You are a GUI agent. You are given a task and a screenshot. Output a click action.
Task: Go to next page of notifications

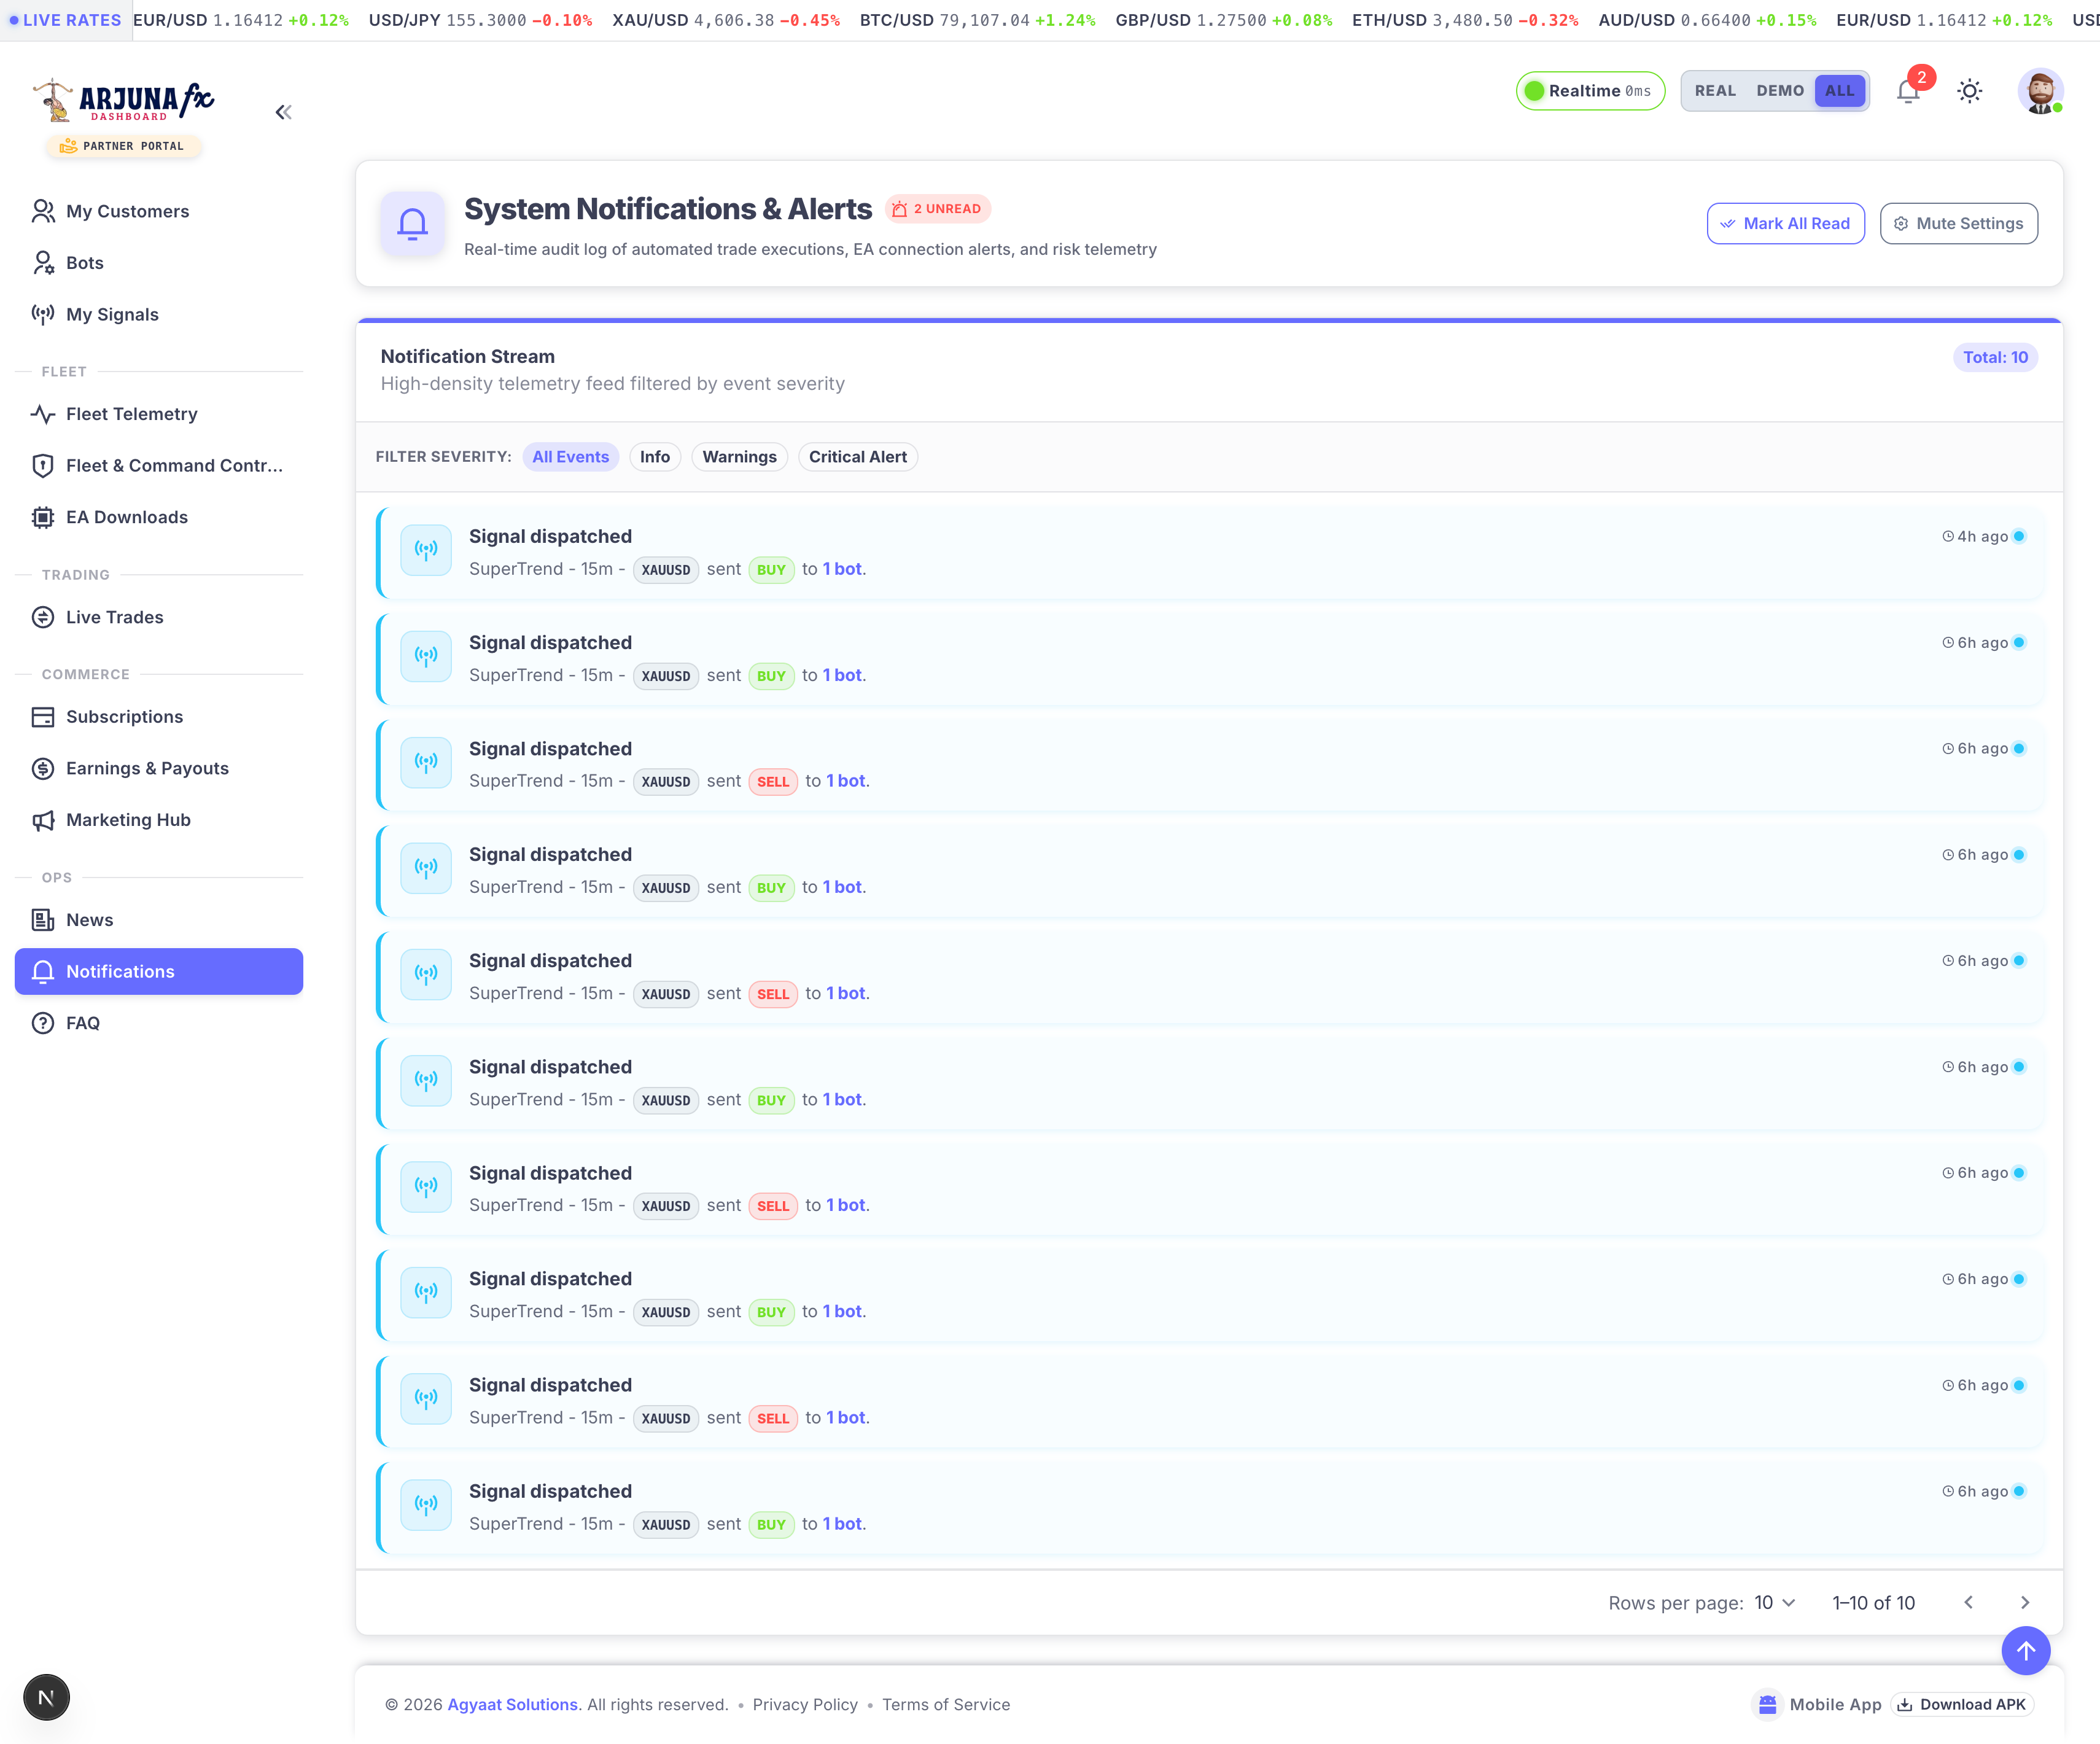[2025, 1602]
